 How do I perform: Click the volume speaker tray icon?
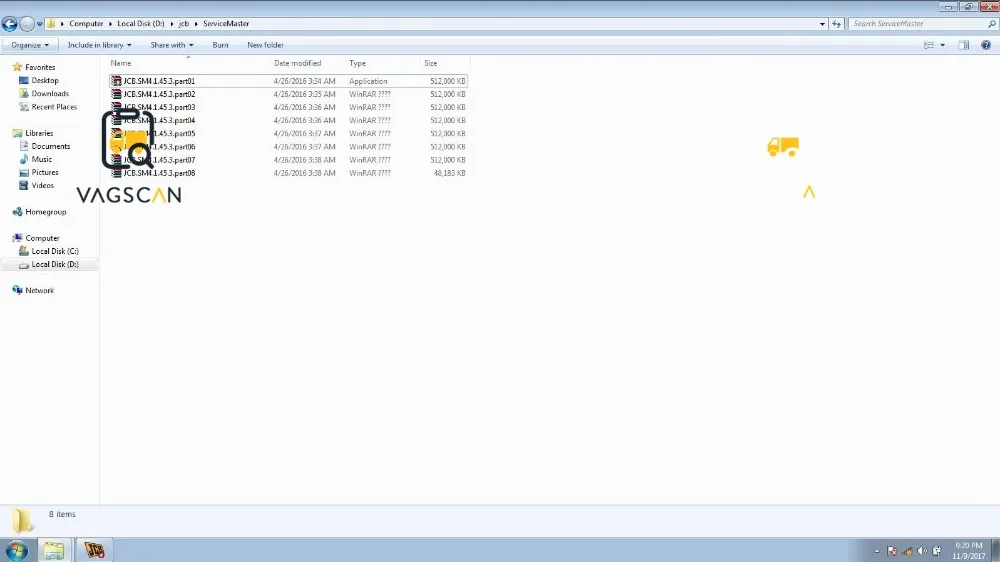pos(922,551)
